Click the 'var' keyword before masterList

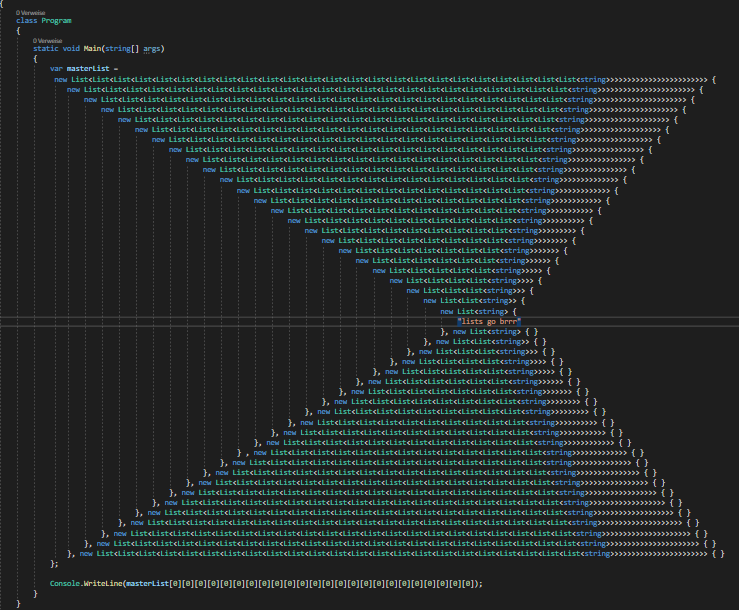coord(56,69)
